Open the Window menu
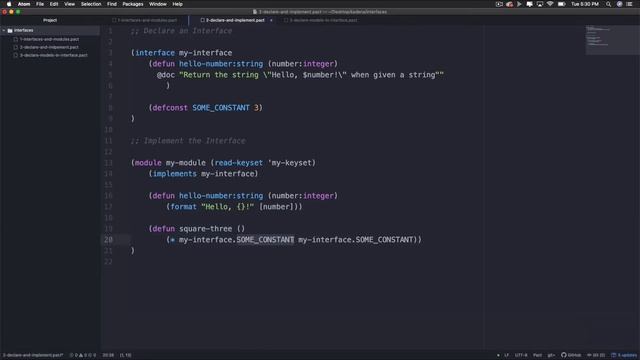Viewport: 640px width, 360px height. (158, 4)
